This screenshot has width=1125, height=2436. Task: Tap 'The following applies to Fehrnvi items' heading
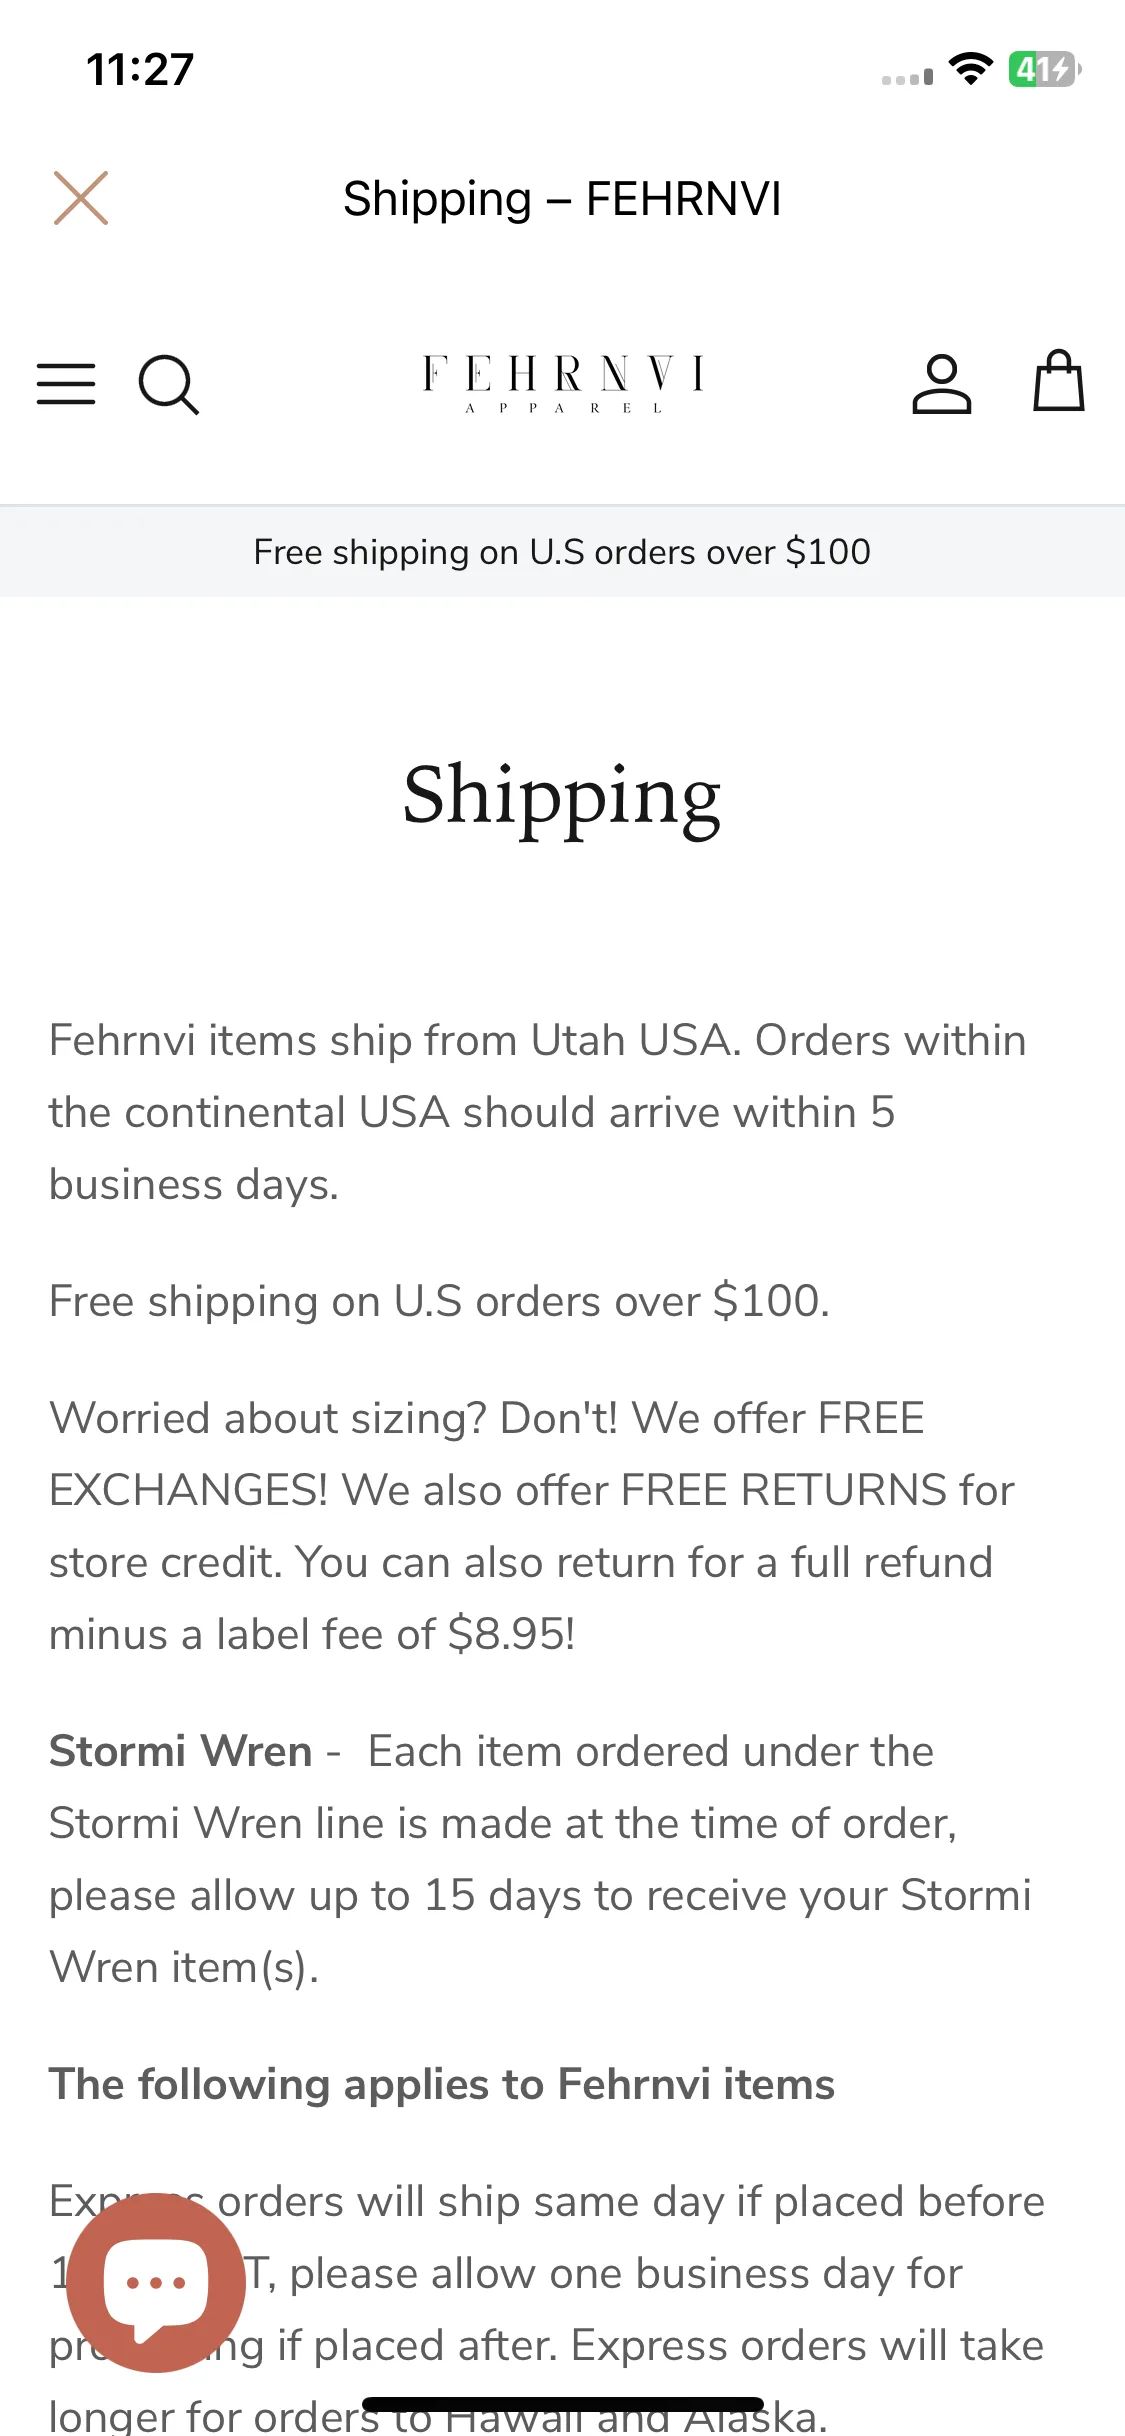click(442, 2085)
